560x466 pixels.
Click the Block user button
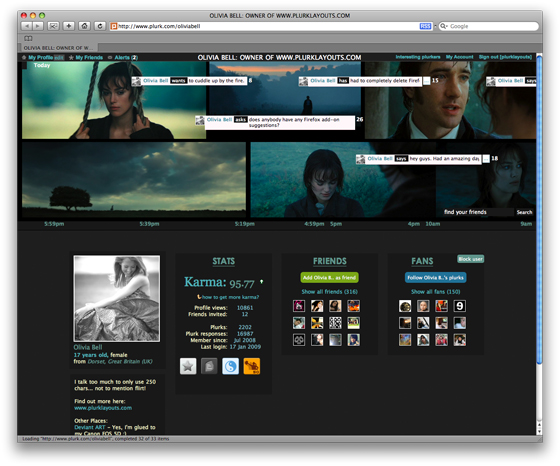470,259
